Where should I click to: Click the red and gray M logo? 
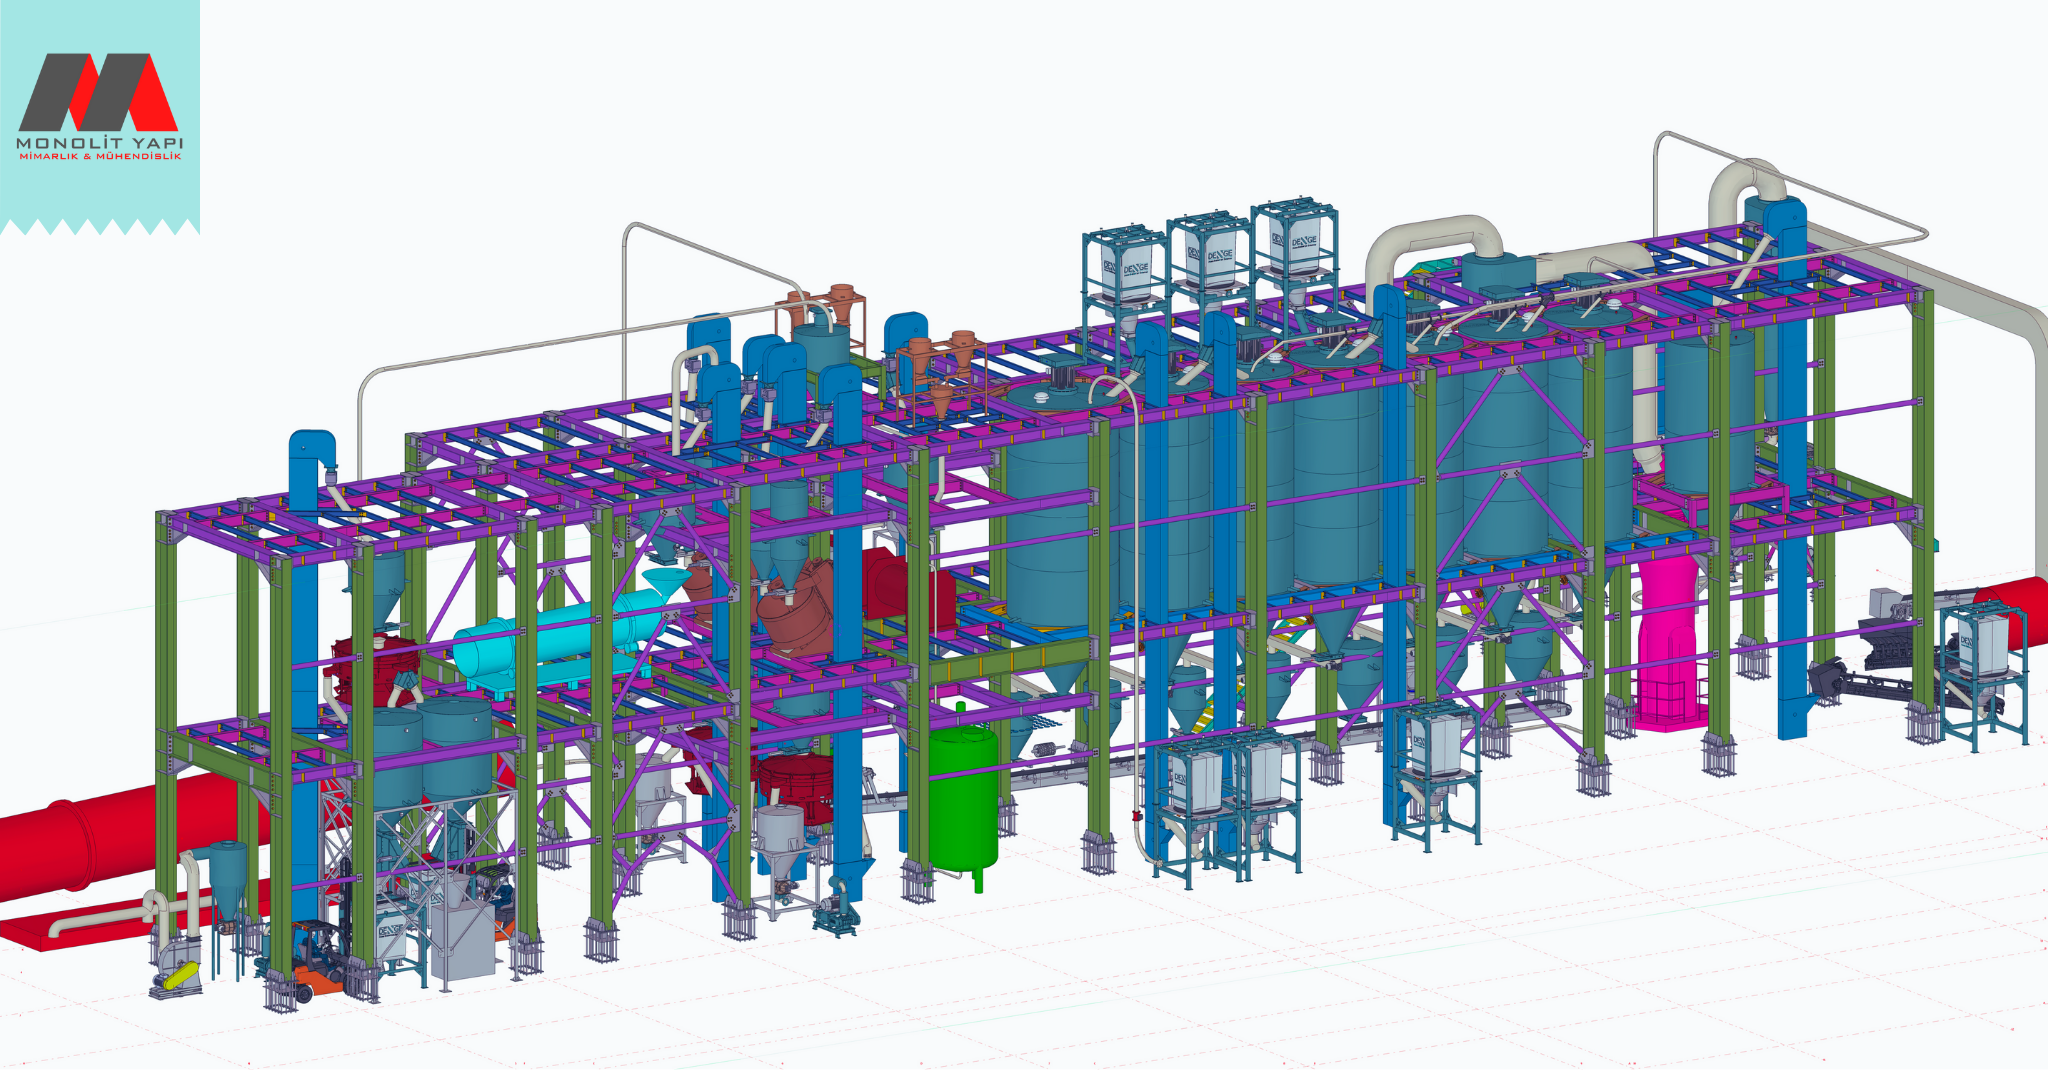coord(98,91)
